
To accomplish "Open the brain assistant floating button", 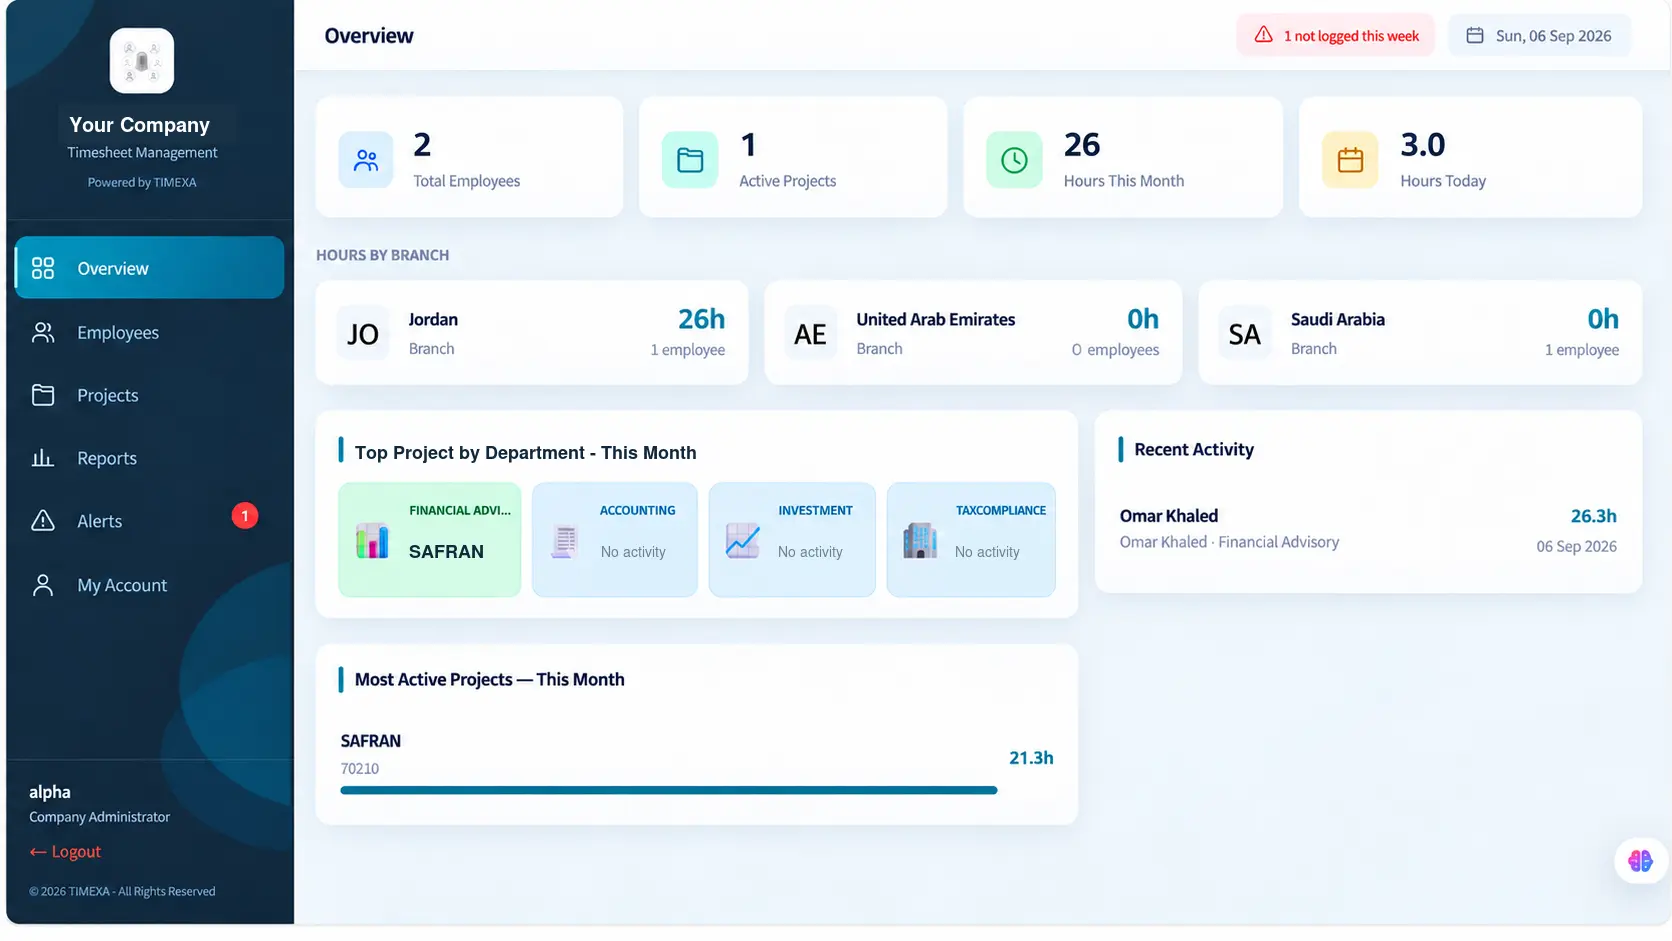I will point(1640,860).
